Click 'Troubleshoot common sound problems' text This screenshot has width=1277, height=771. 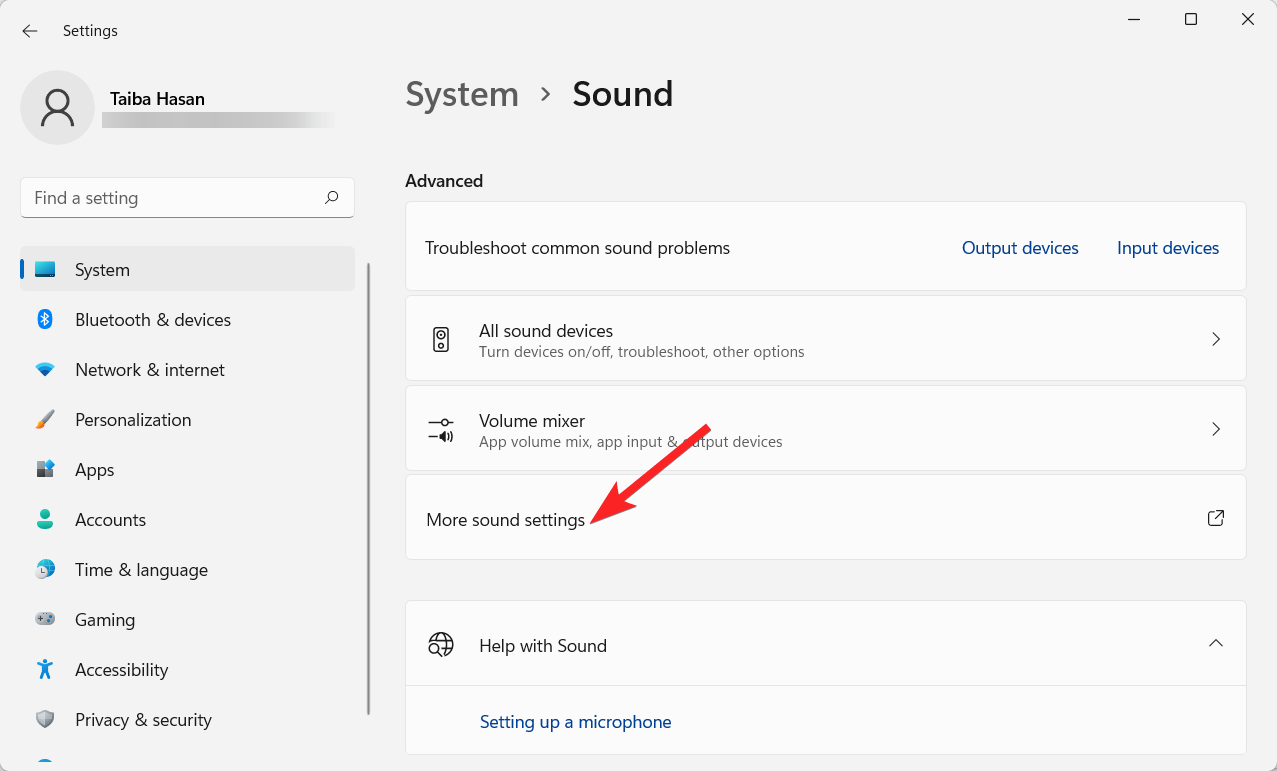tap(578, 248)
